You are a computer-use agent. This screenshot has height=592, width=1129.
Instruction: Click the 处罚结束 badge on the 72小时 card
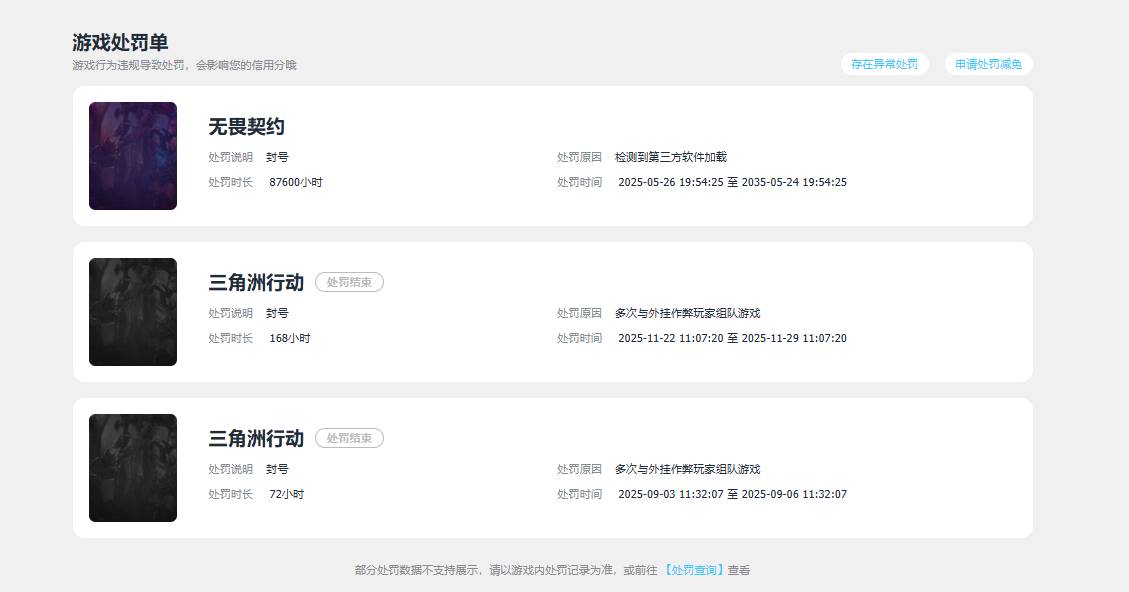pos(349,438)
